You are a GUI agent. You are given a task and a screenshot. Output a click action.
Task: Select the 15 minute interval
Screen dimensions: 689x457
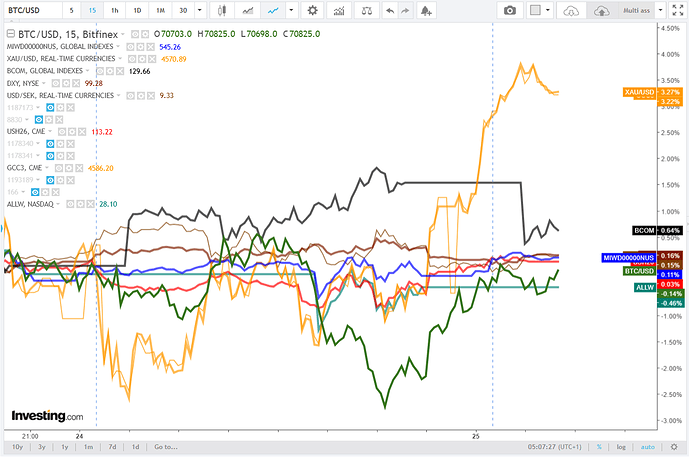[x=92, y=10]
